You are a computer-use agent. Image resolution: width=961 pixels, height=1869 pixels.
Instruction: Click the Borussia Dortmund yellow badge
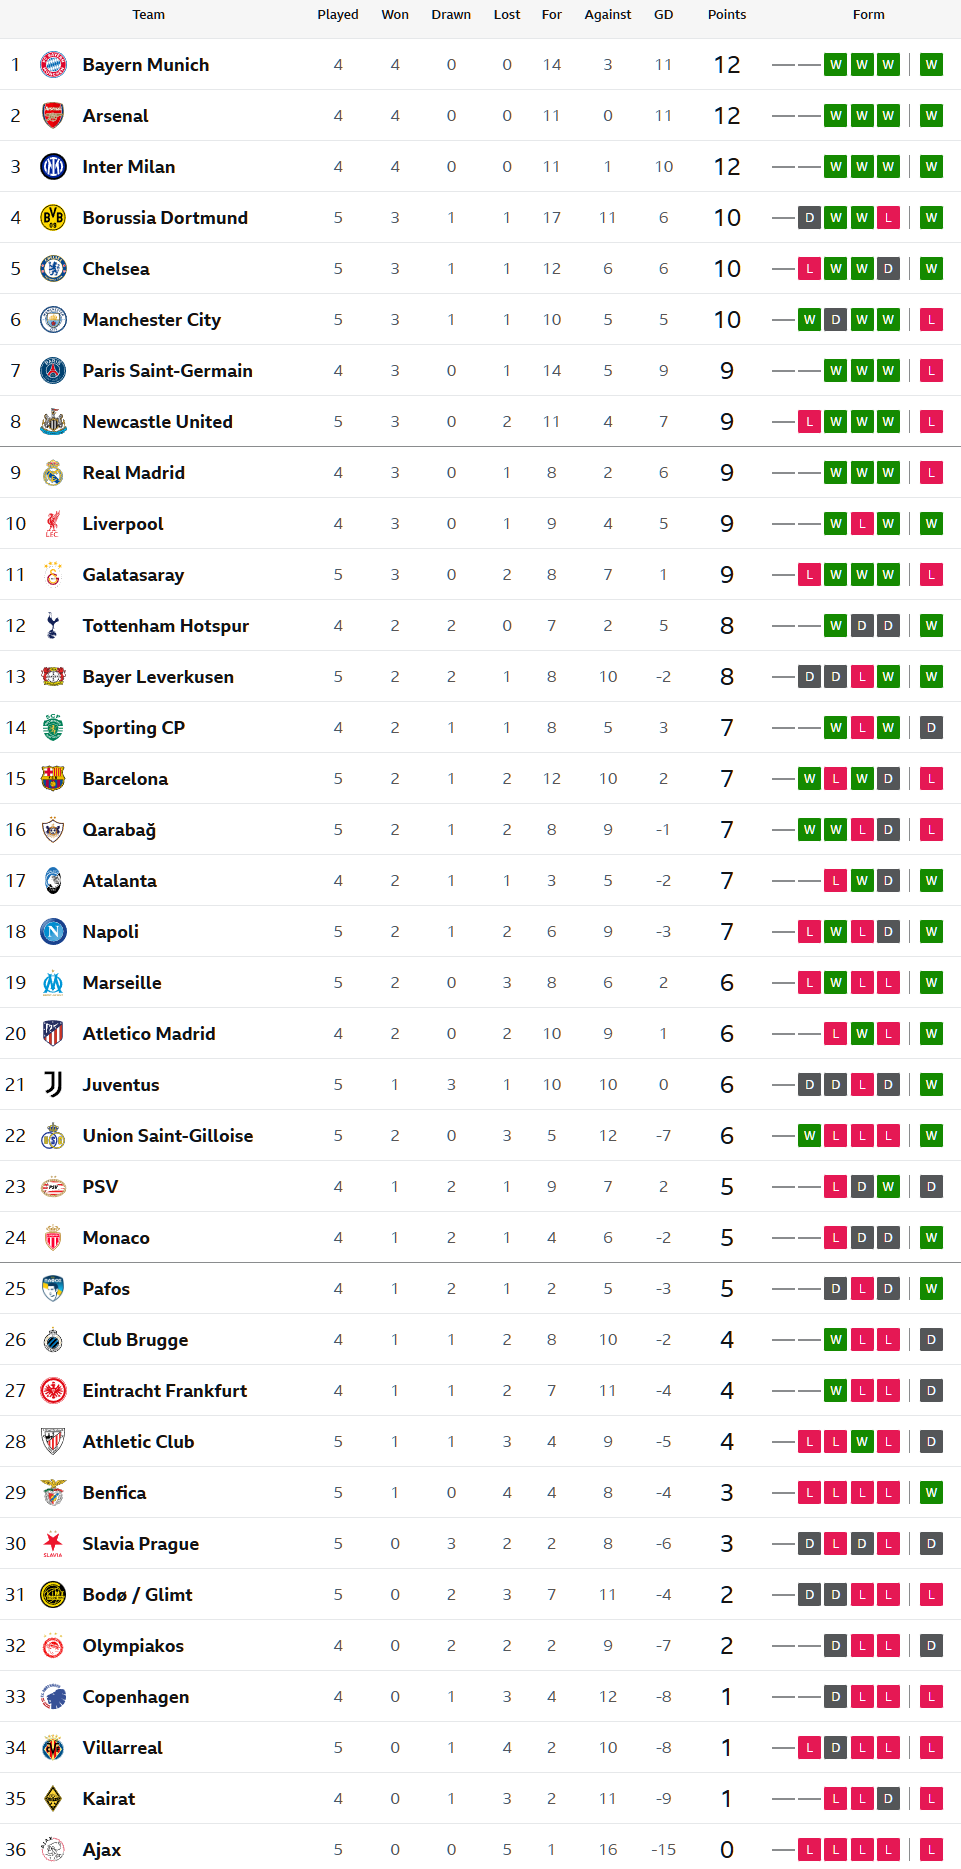tap(53, 218)
